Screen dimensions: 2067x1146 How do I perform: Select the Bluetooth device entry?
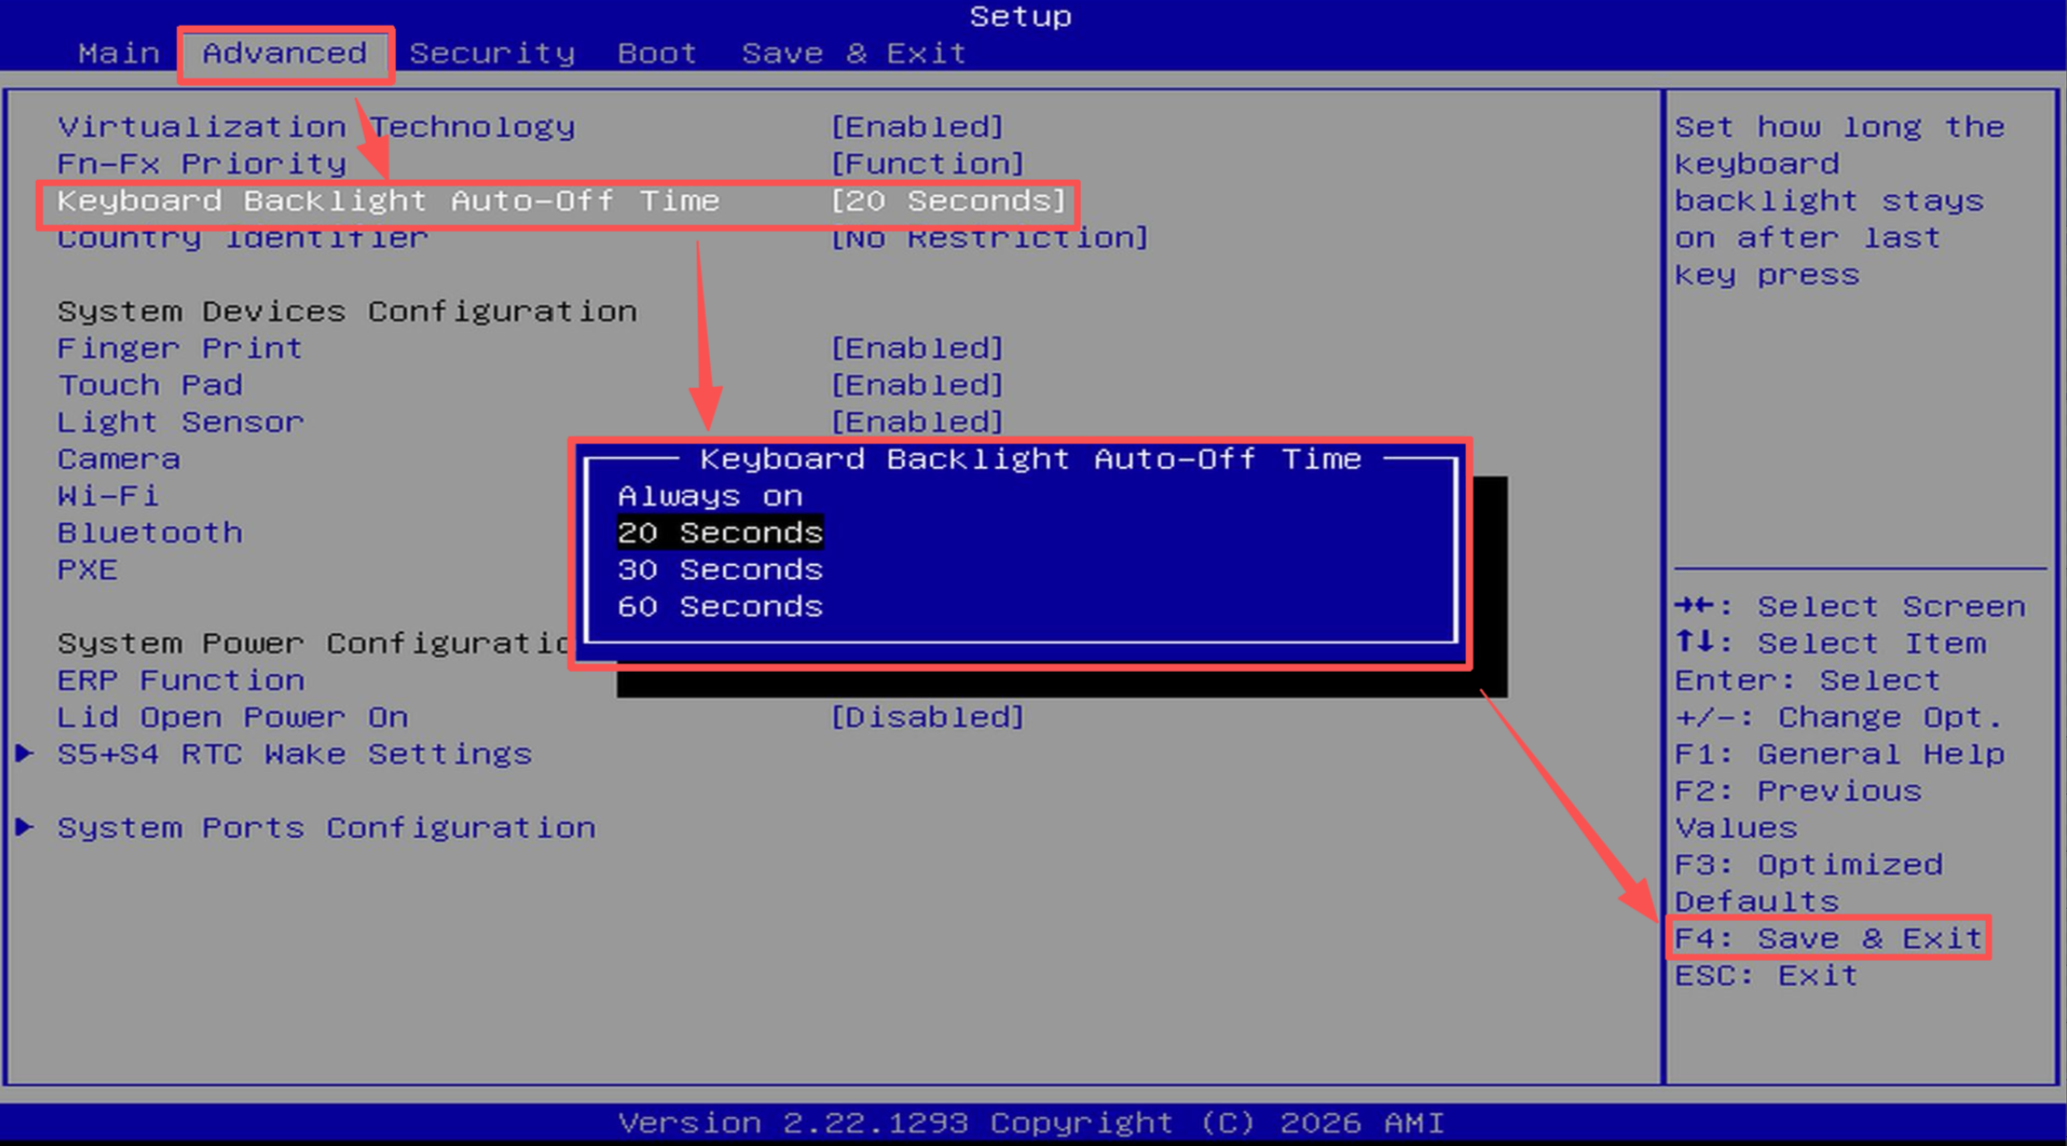click(150, 533)
